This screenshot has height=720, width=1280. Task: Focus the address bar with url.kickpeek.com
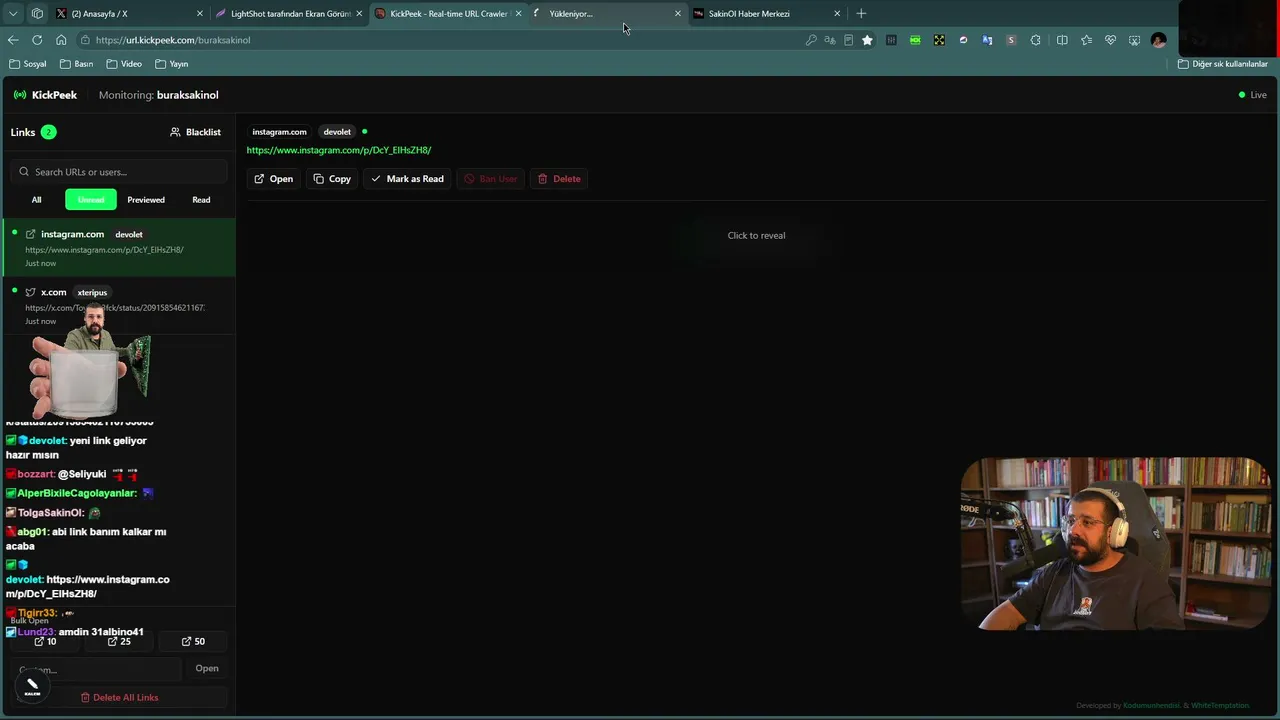[x=440, y=40]
